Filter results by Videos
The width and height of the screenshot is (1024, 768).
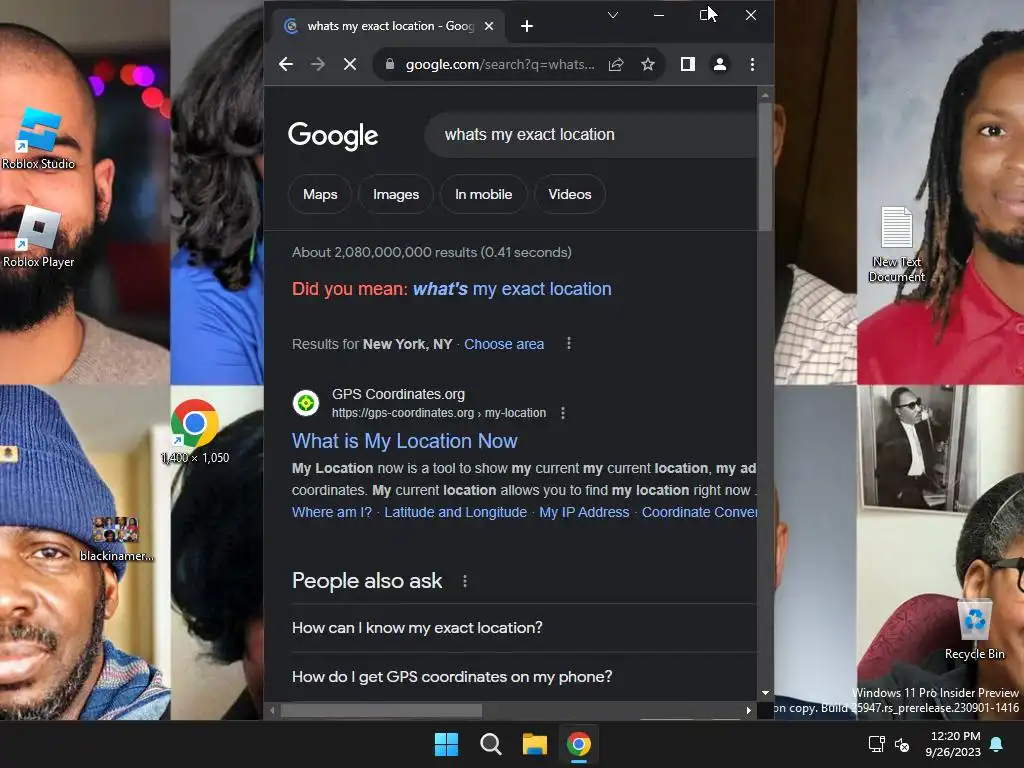point(569,194)
